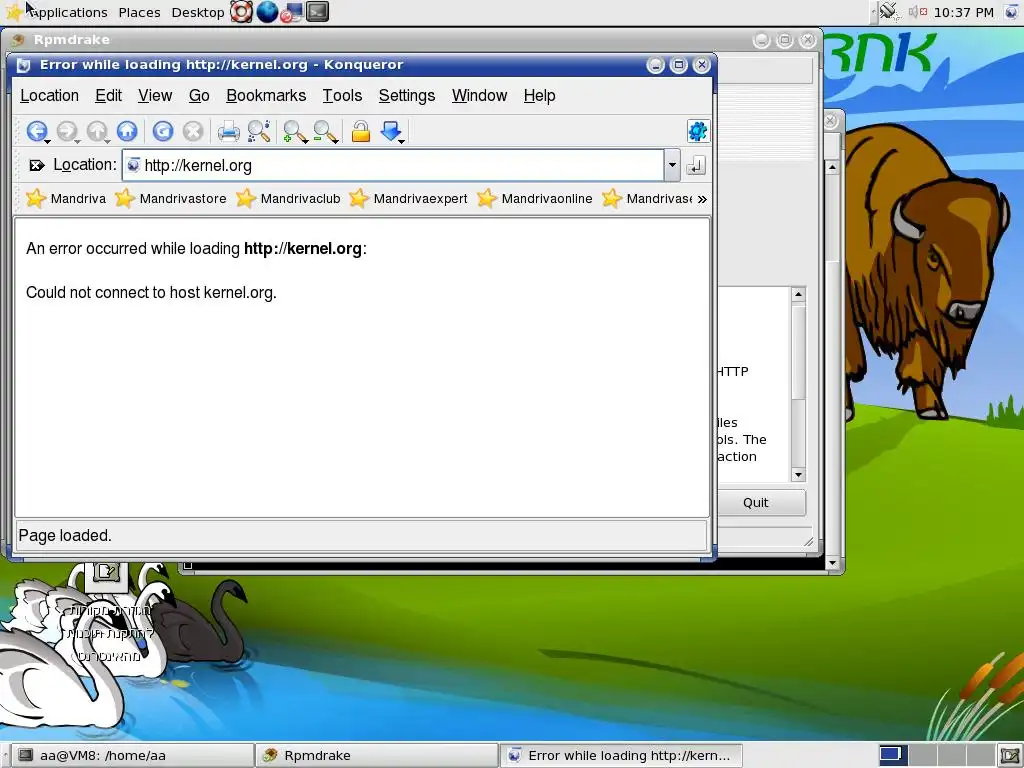This screenshot has height=768, width=1024.
Task: Open the download arrow dropdown
Action: [x=402, y=141]
